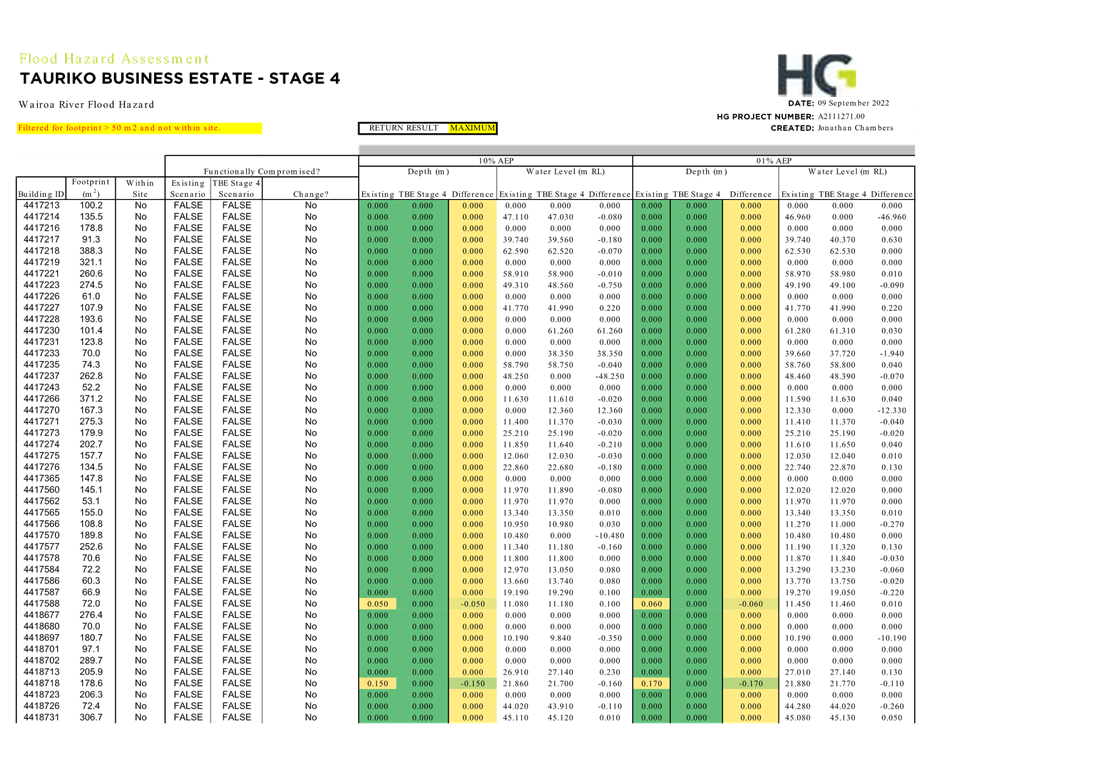Select the 0.170 existing depth cell

click(651, 683)
